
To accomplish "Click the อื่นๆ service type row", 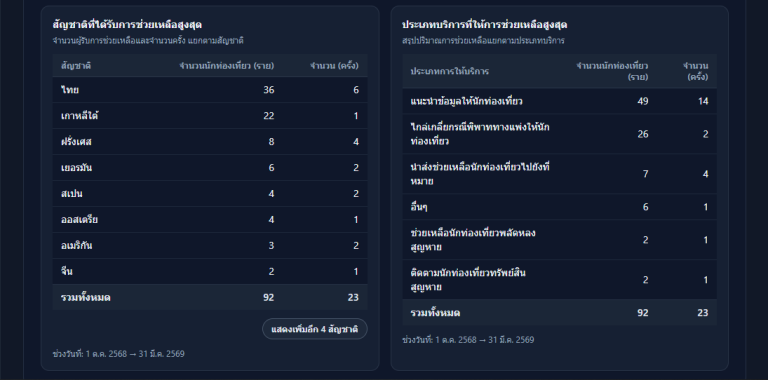I will (559, 207).
